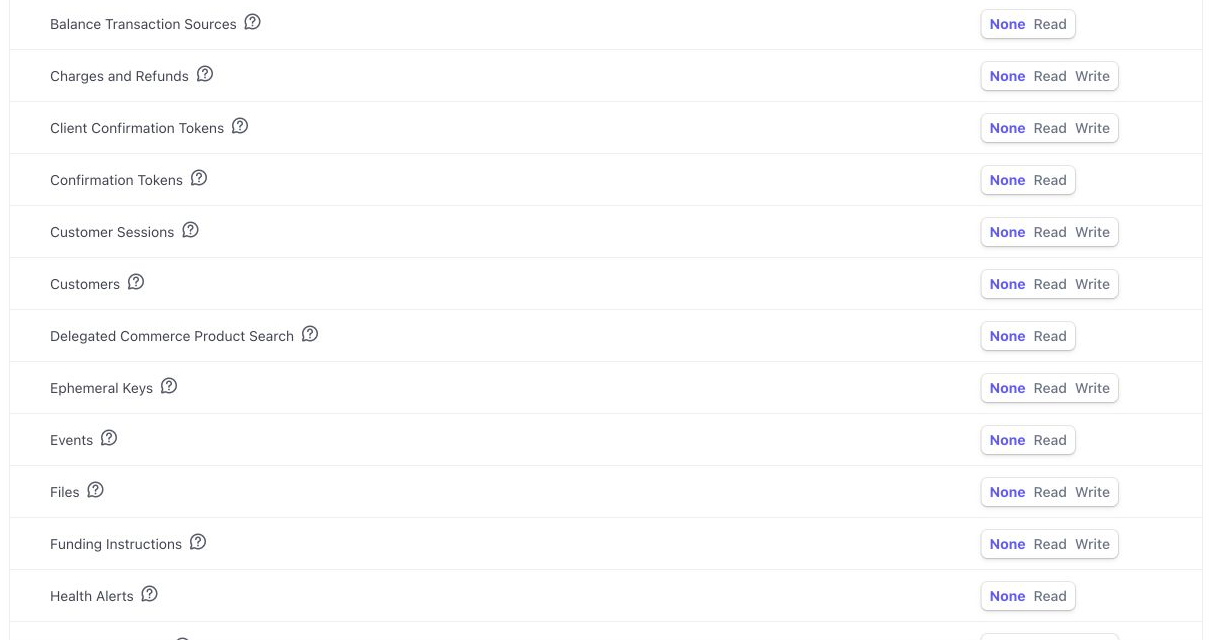Set Customer Sessions permission to Read
Screen dimensions: 1215x640
pyautogui.click(x=1050, y=232)
